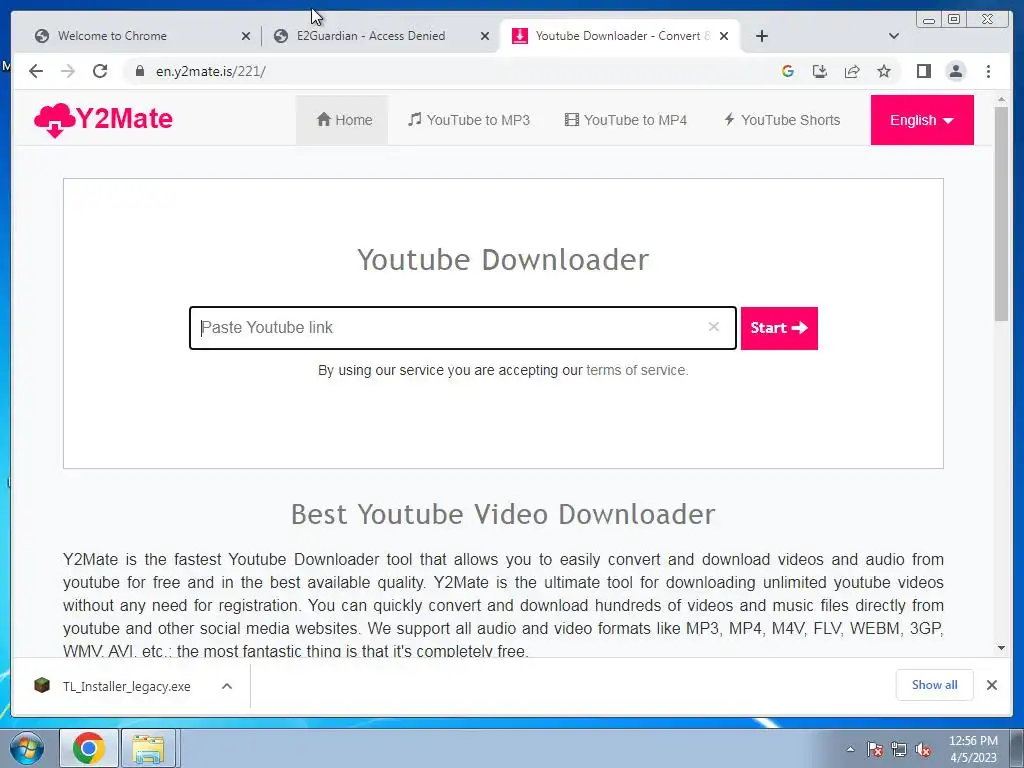Expand TL_Installer_legacy.exe download options arrow
1024x768 pixels.
pos(227,686)
